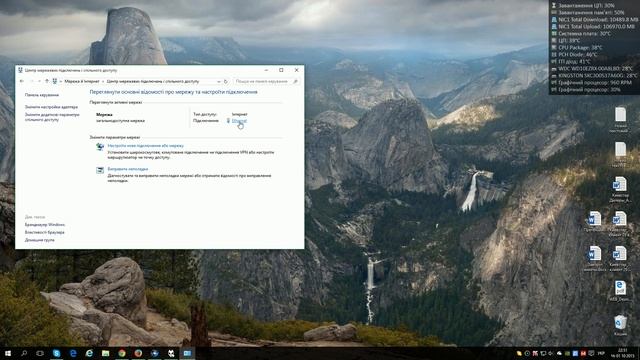Select the active Control Panel taskbar button
The width and height of the screenshot is (640, 360).
(x=187, y=353)
